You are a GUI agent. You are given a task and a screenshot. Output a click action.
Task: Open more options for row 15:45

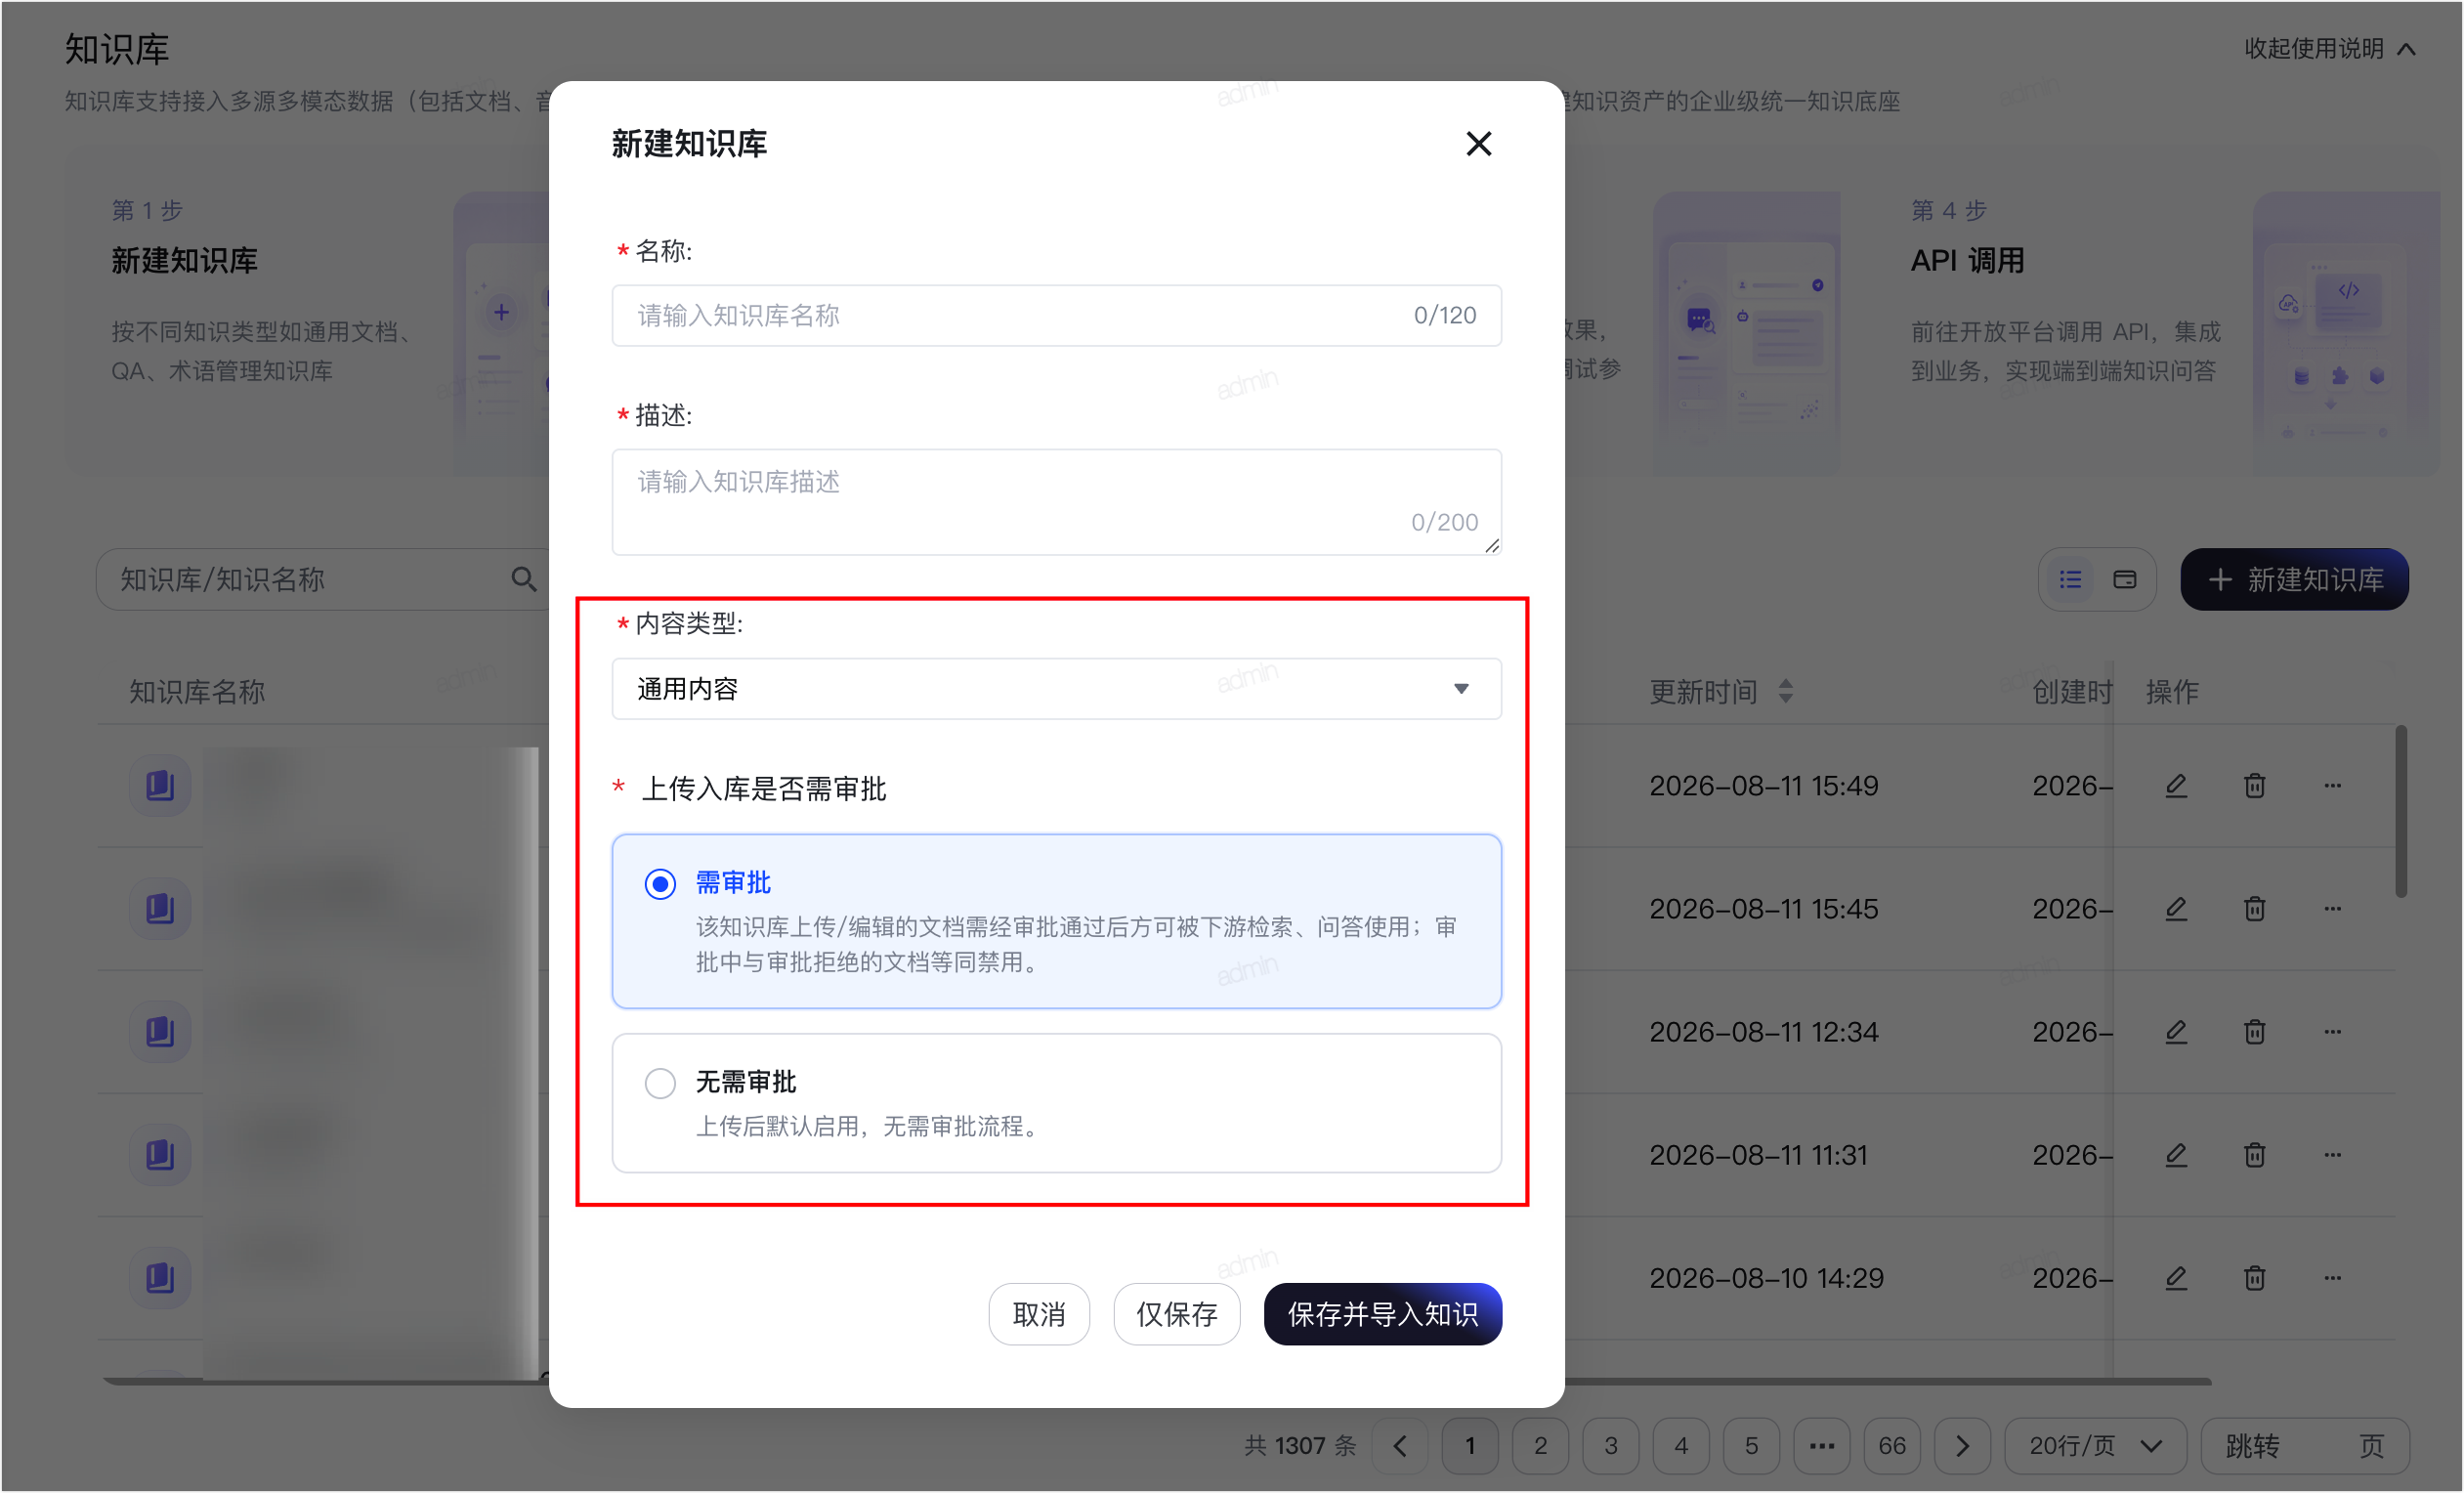2332,909
